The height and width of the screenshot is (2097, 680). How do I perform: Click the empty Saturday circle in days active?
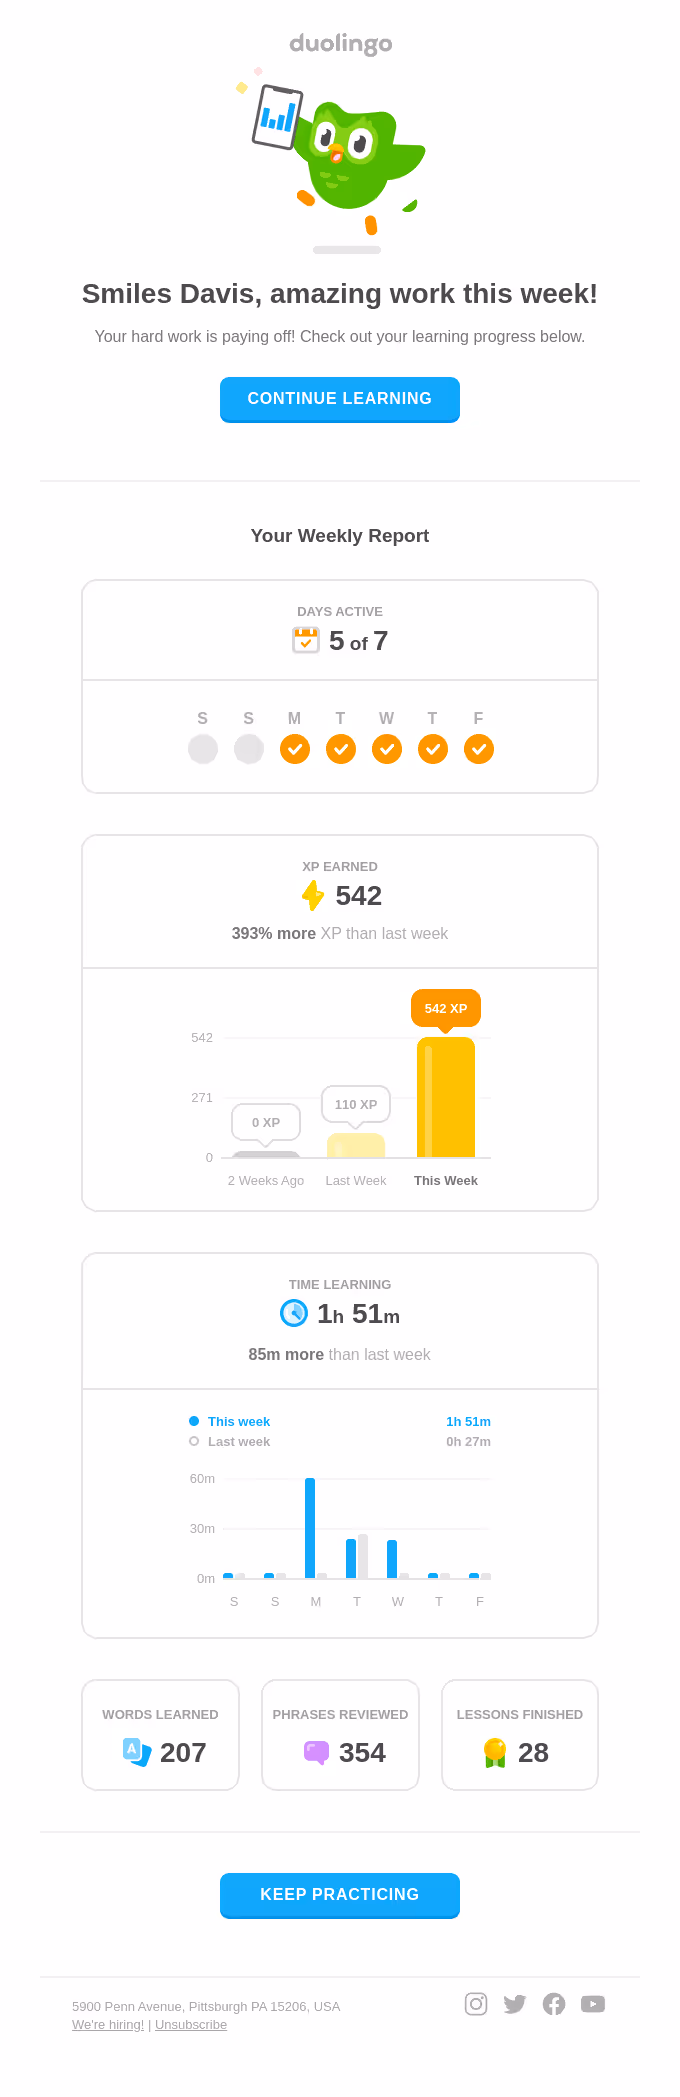(x=203, y=748)
